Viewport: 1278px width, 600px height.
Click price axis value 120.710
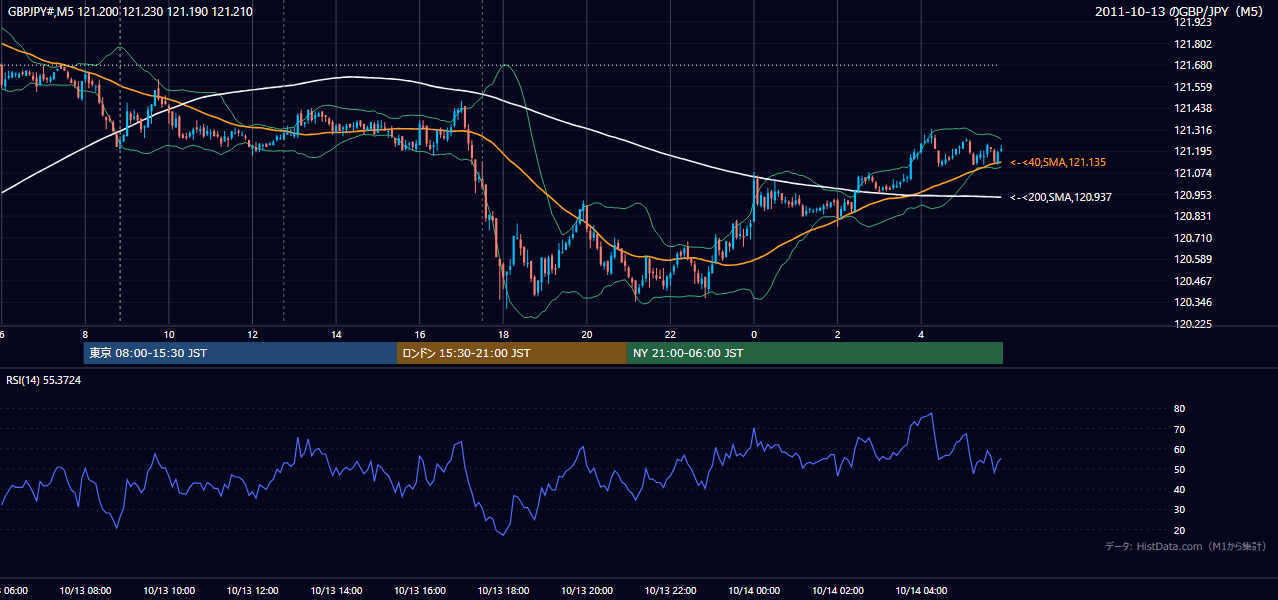coord(1193,238)
